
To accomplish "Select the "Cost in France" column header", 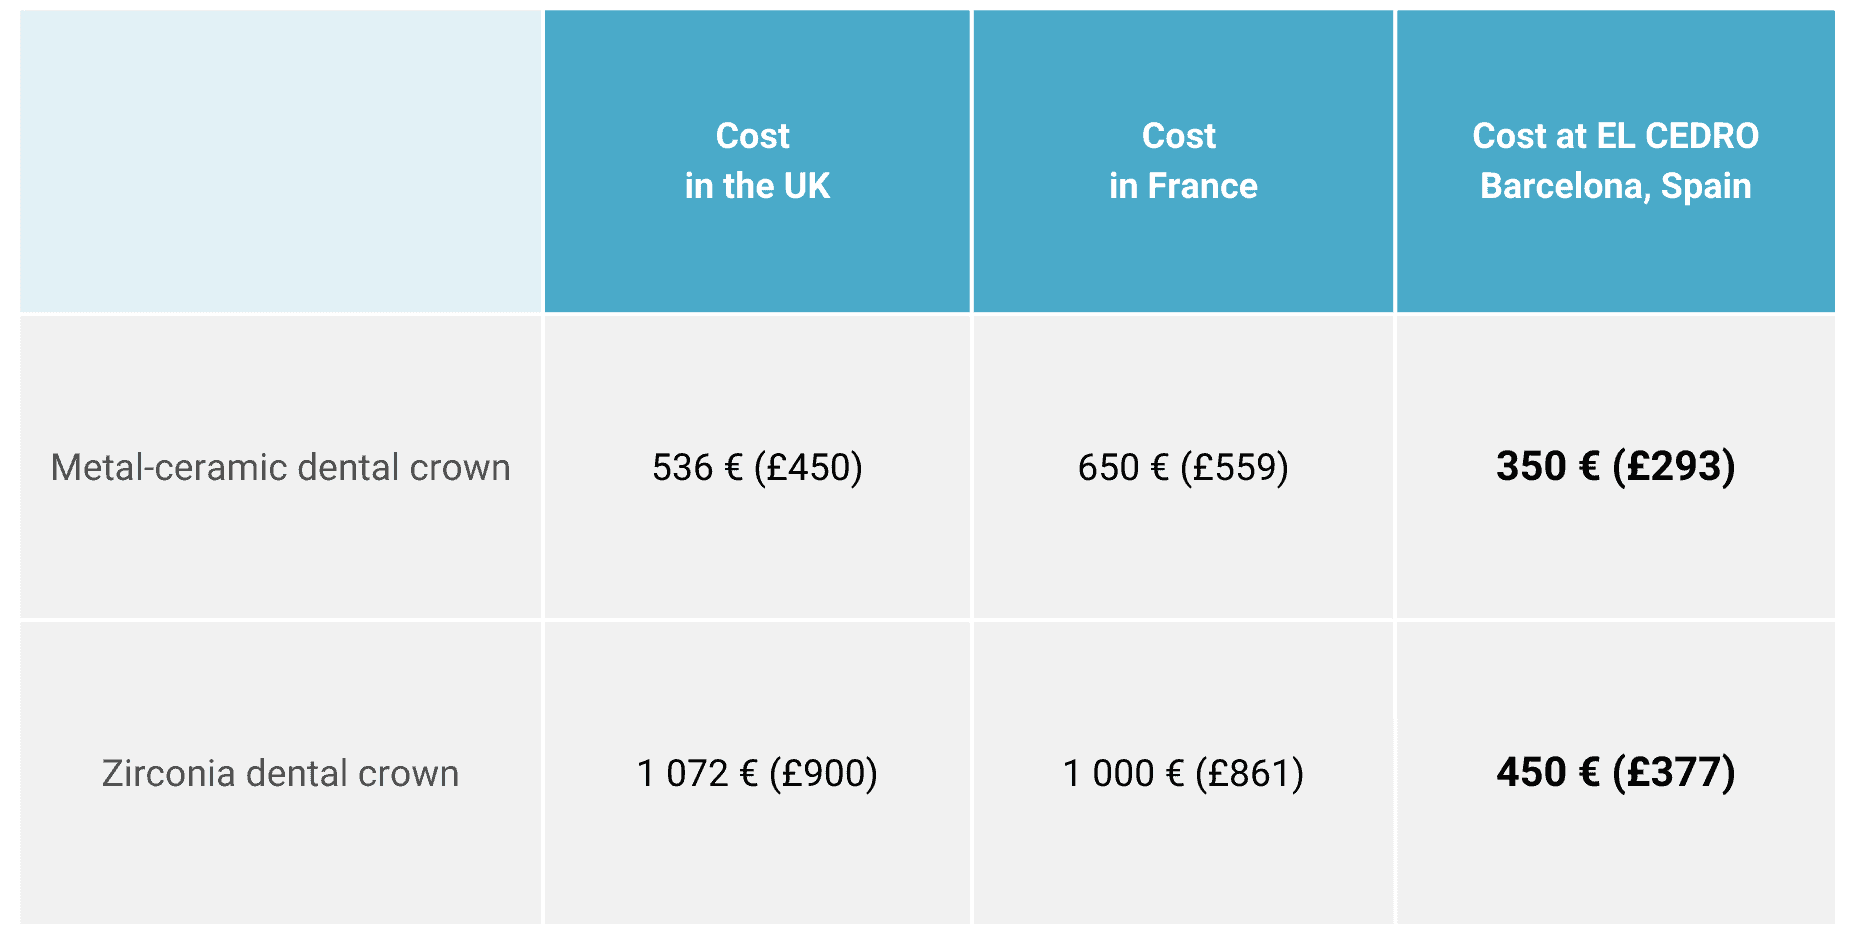I will pos(1182,161).
